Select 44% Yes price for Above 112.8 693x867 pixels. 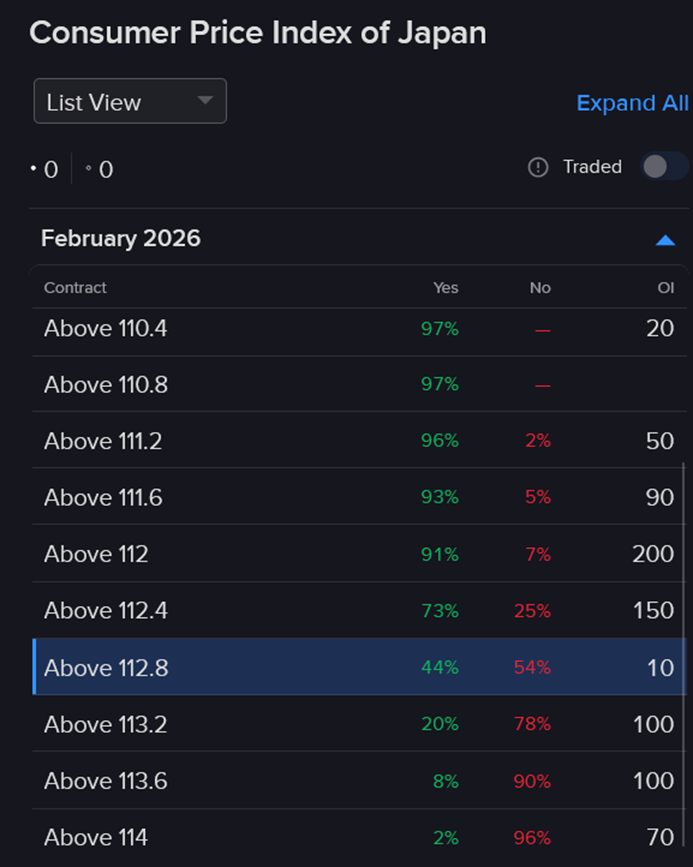click(439, 668)
